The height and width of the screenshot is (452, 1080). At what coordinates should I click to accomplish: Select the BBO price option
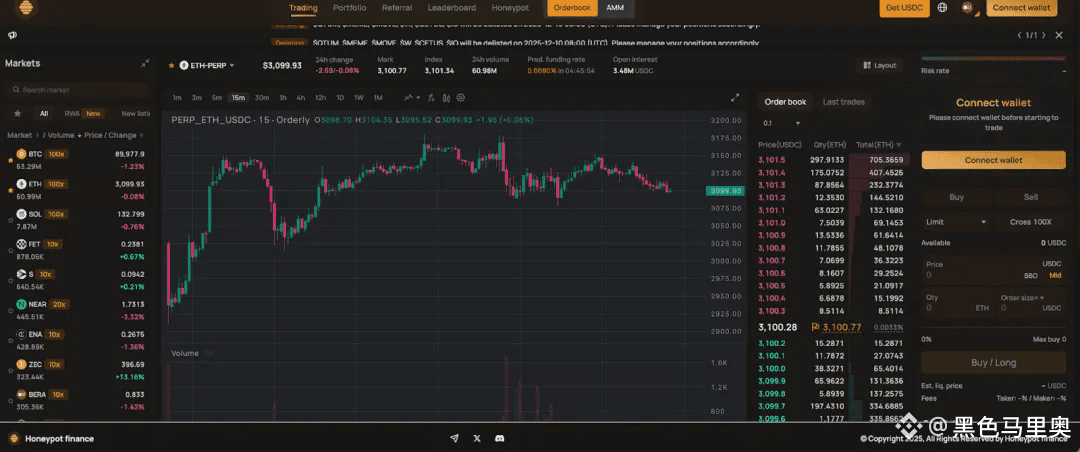(1030, 276)
